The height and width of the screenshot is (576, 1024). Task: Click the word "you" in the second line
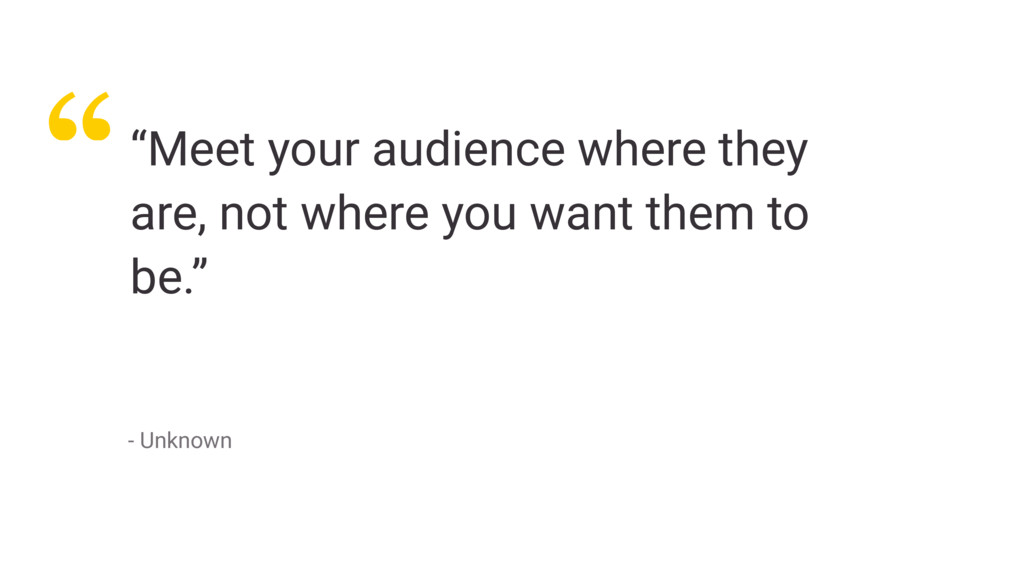(480, 217)
